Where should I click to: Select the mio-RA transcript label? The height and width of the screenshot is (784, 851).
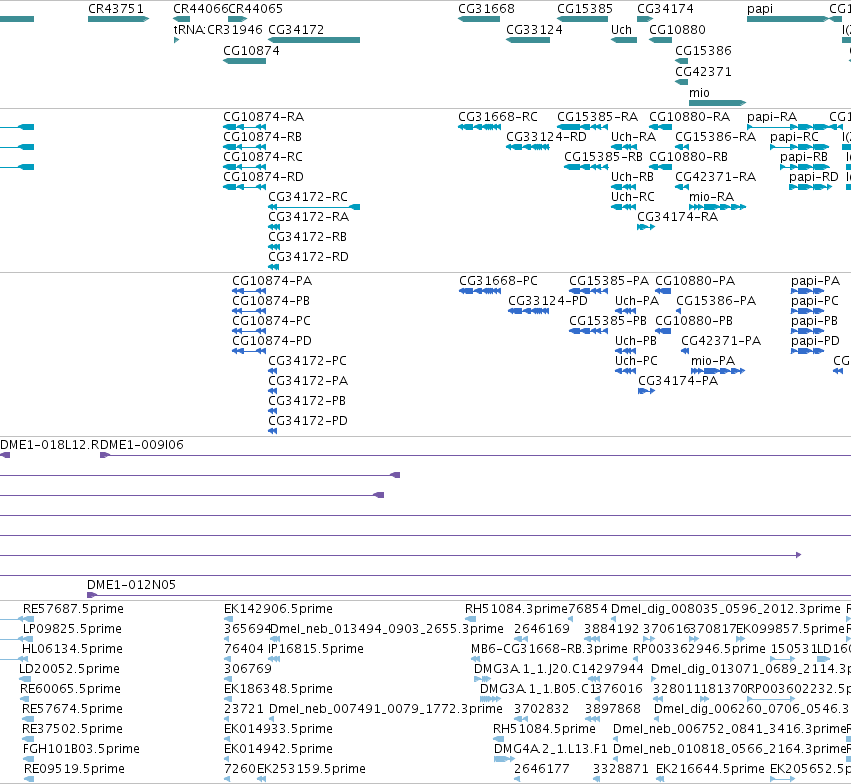(x=712, y=196)
